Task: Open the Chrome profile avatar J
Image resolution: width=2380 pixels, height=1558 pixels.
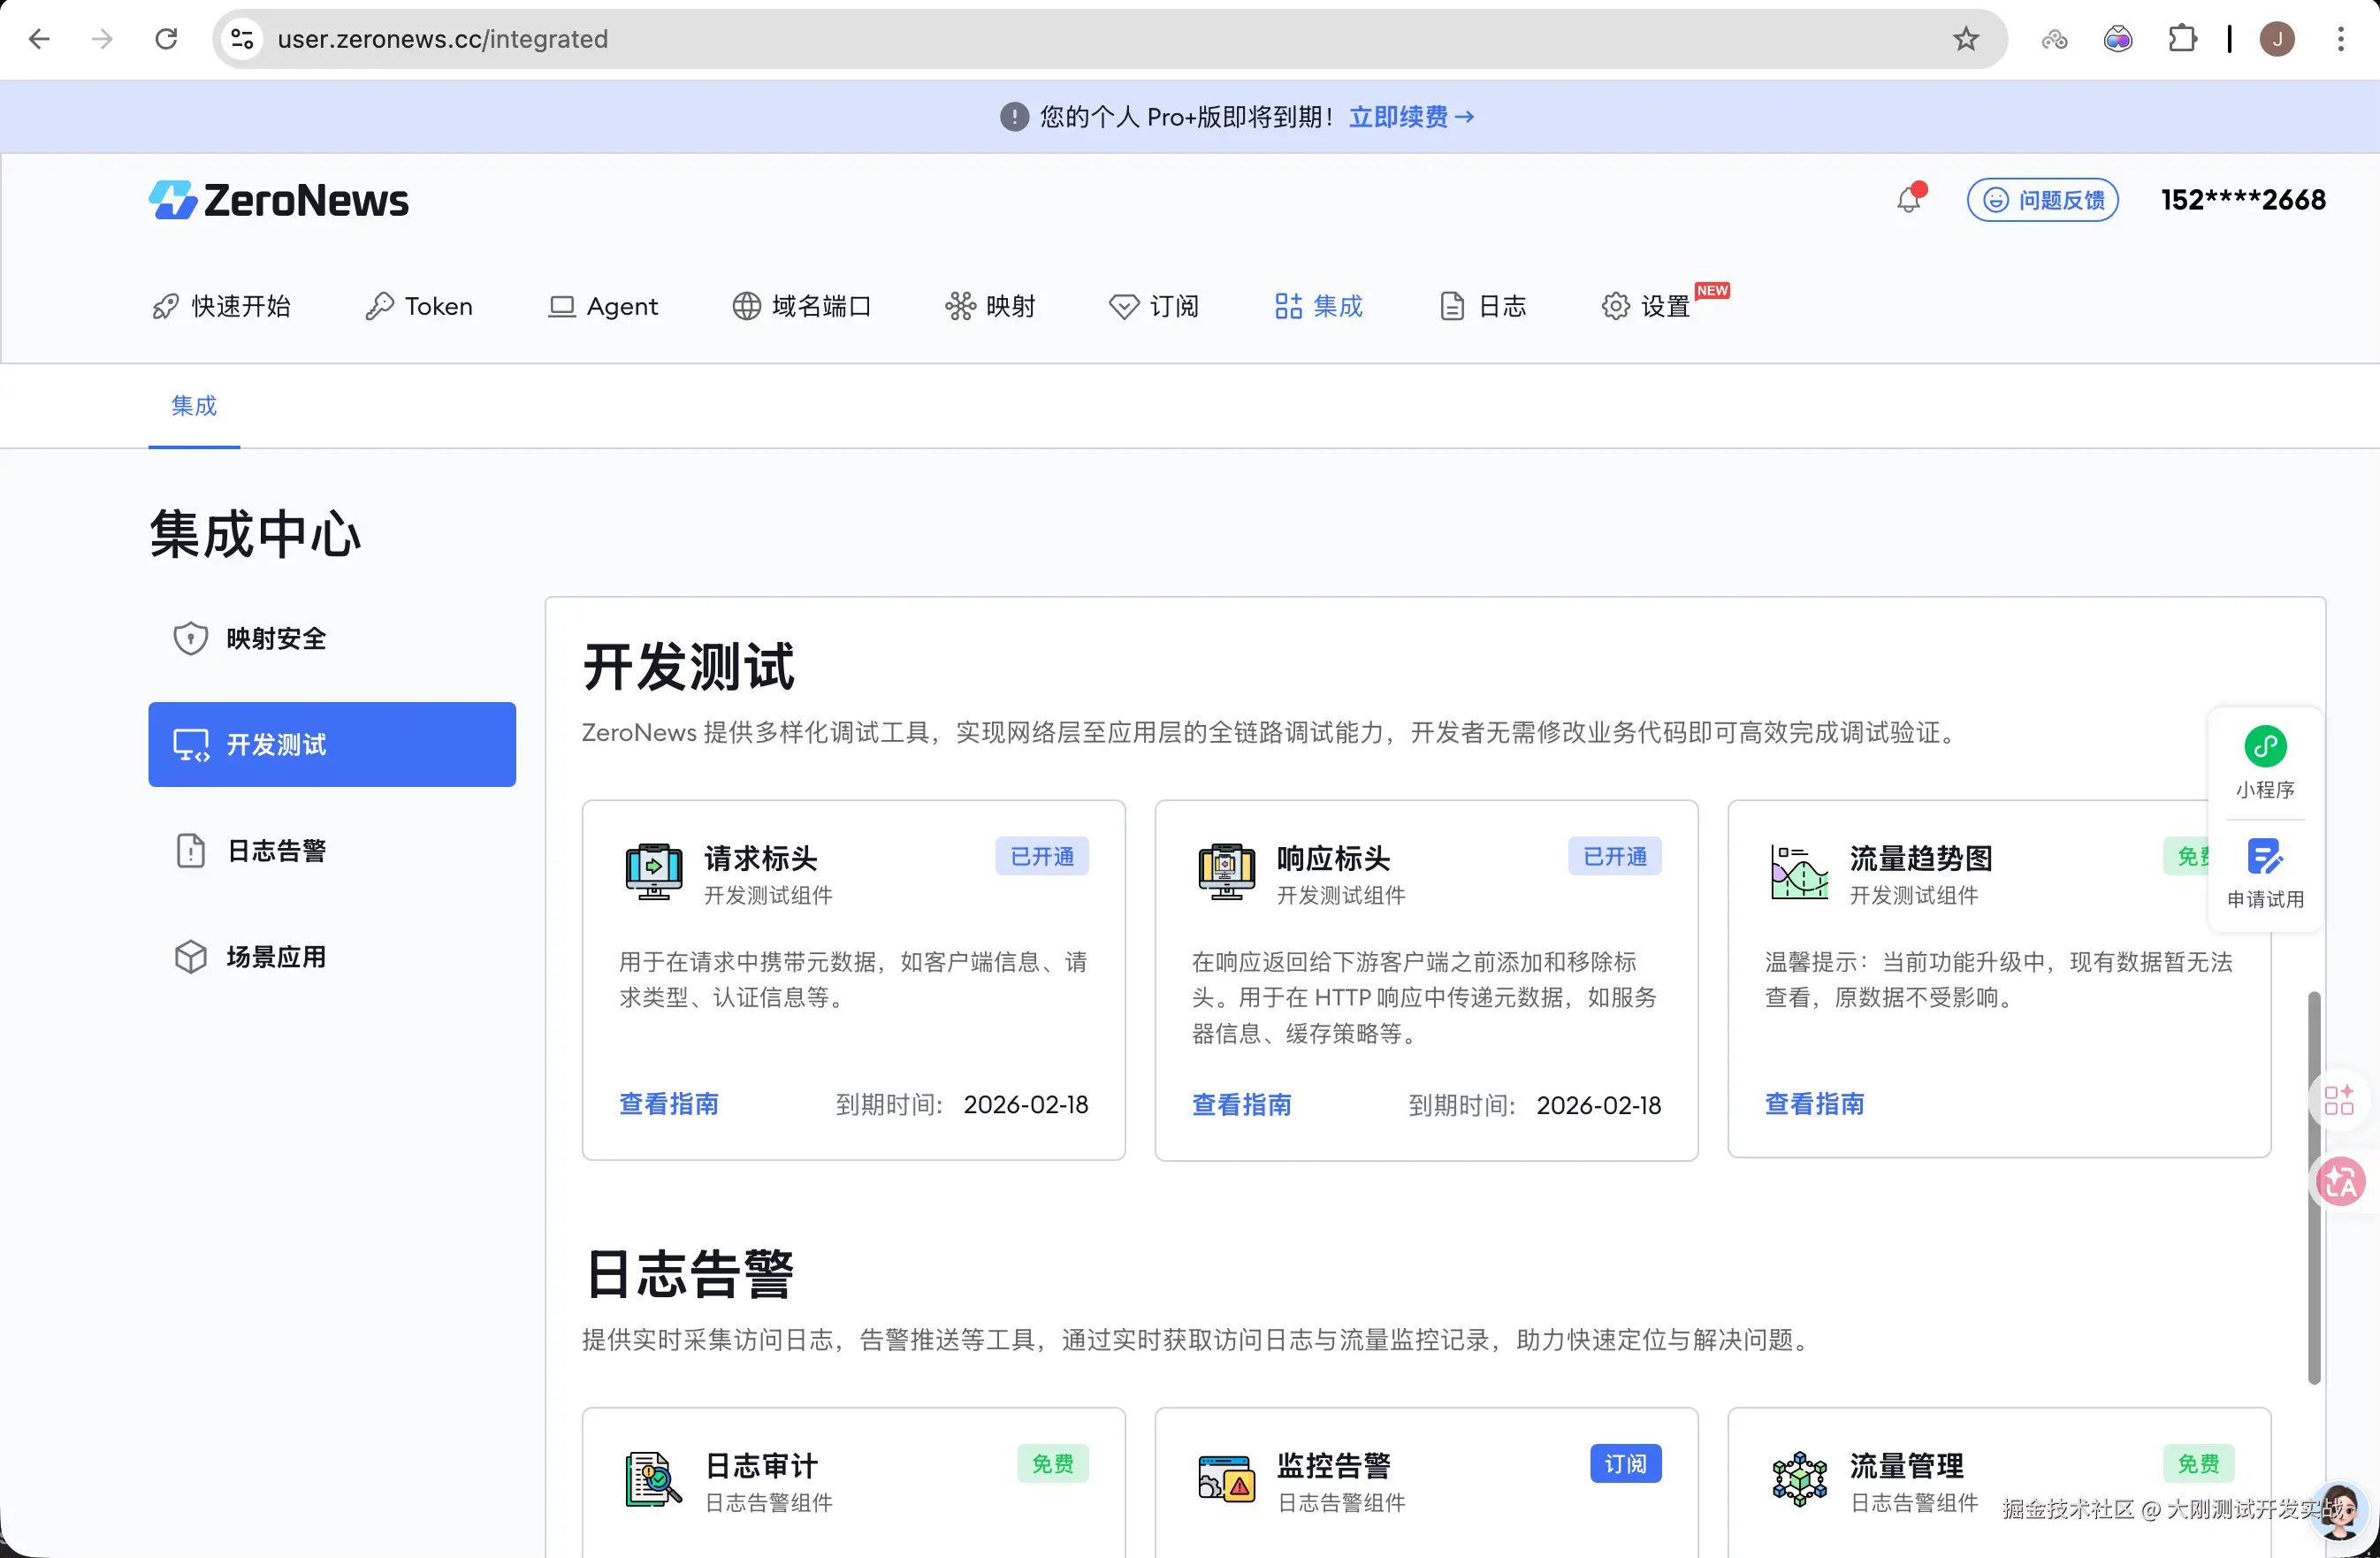Action: (2277, 39)
